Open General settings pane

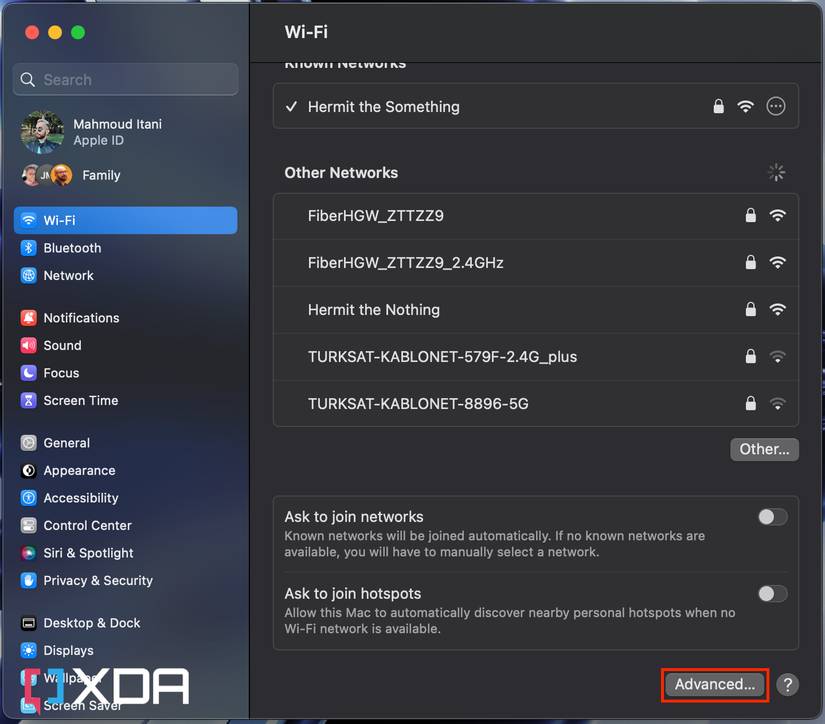pos(125,443)
